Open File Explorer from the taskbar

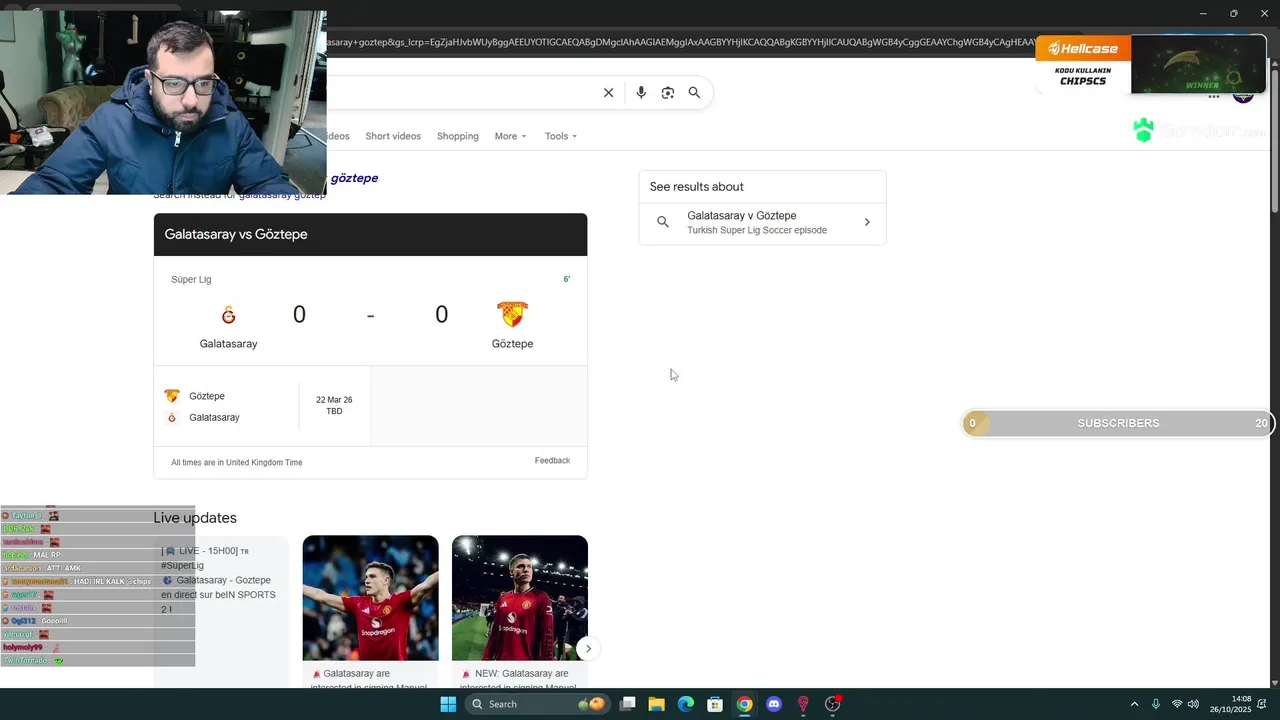pos(657,704)
